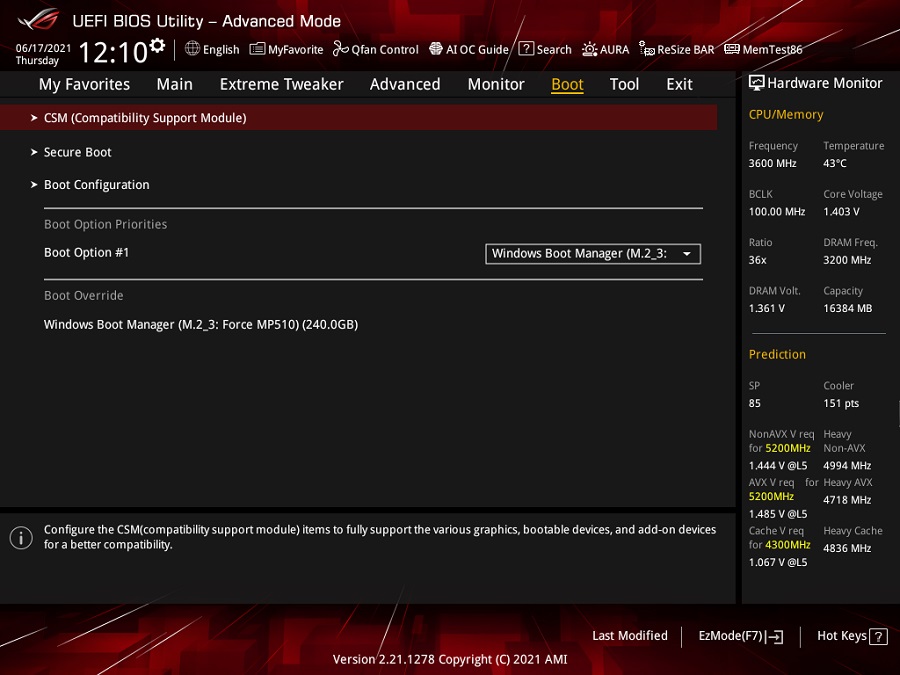Click Last Modified button

coord(630,636)
